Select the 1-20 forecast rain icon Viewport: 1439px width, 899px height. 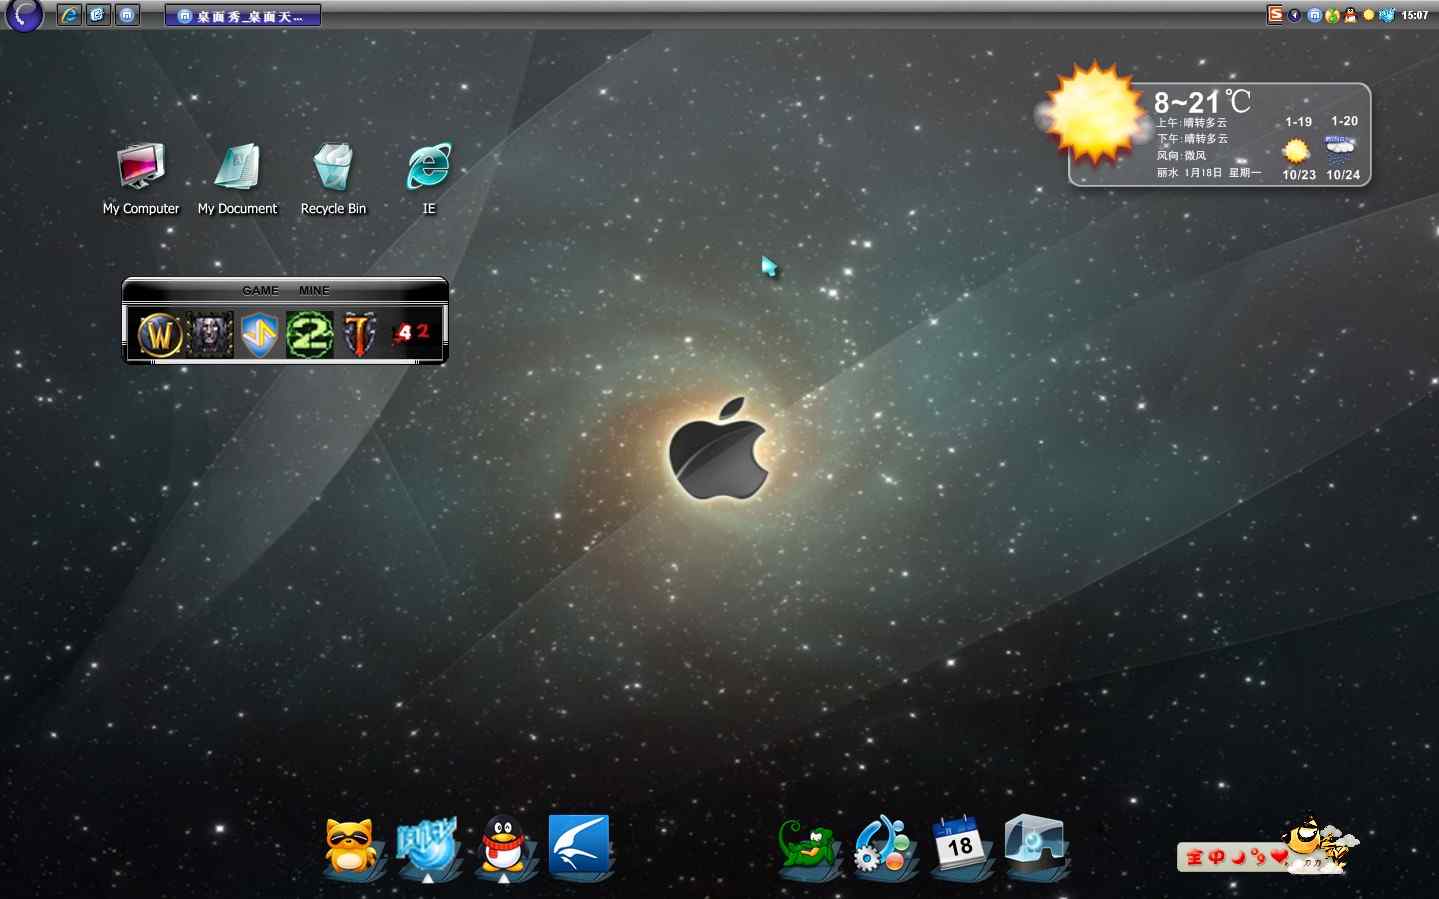pyautogui.click(x=1340, y=151)
